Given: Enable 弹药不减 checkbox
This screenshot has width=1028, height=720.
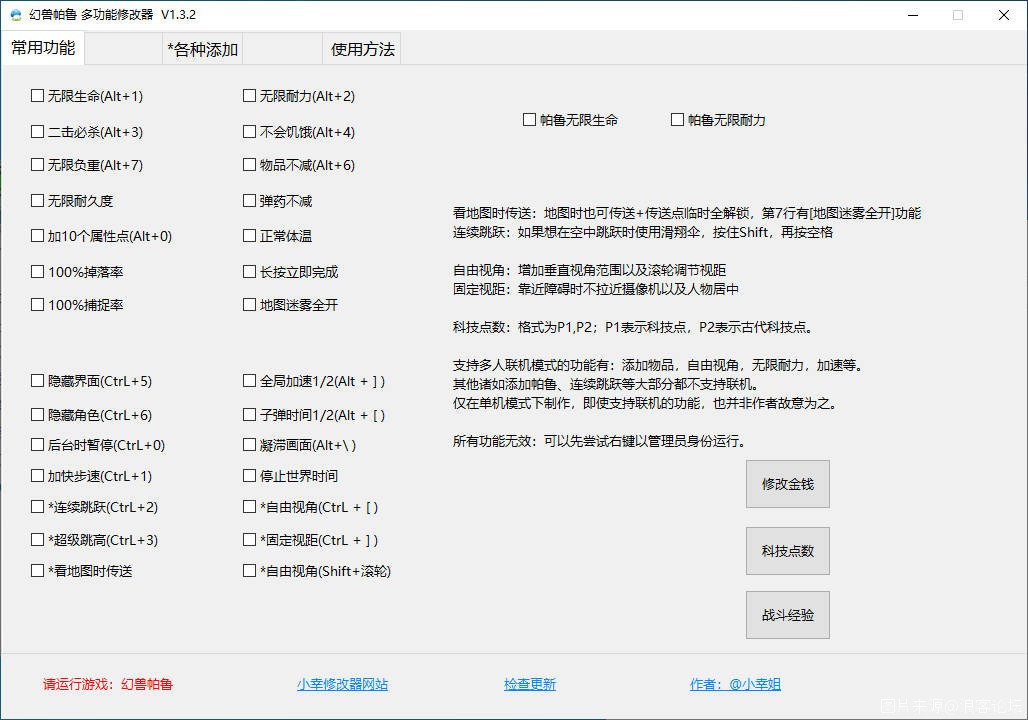Looking at the screenshot, I should click(x=250, y=201).
